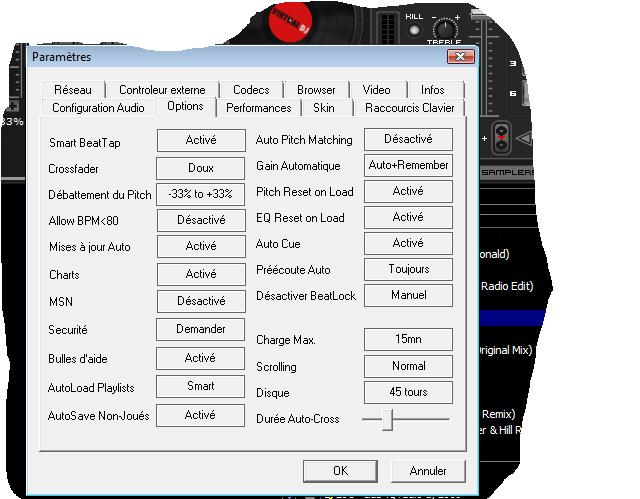Screen dimensions: 640x499
Task: Open the Infos tab
Action: click(x=433, y=90)
